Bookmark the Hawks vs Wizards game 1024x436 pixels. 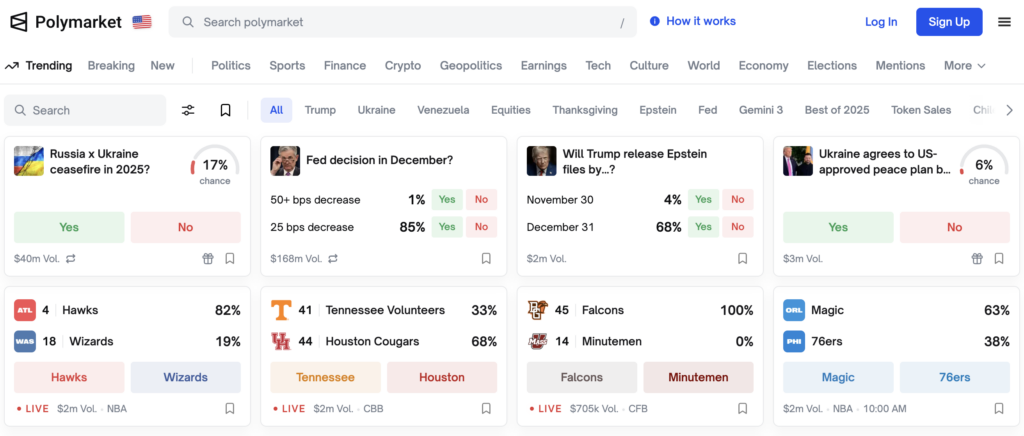pyautogui.click(x=230, y=408)
